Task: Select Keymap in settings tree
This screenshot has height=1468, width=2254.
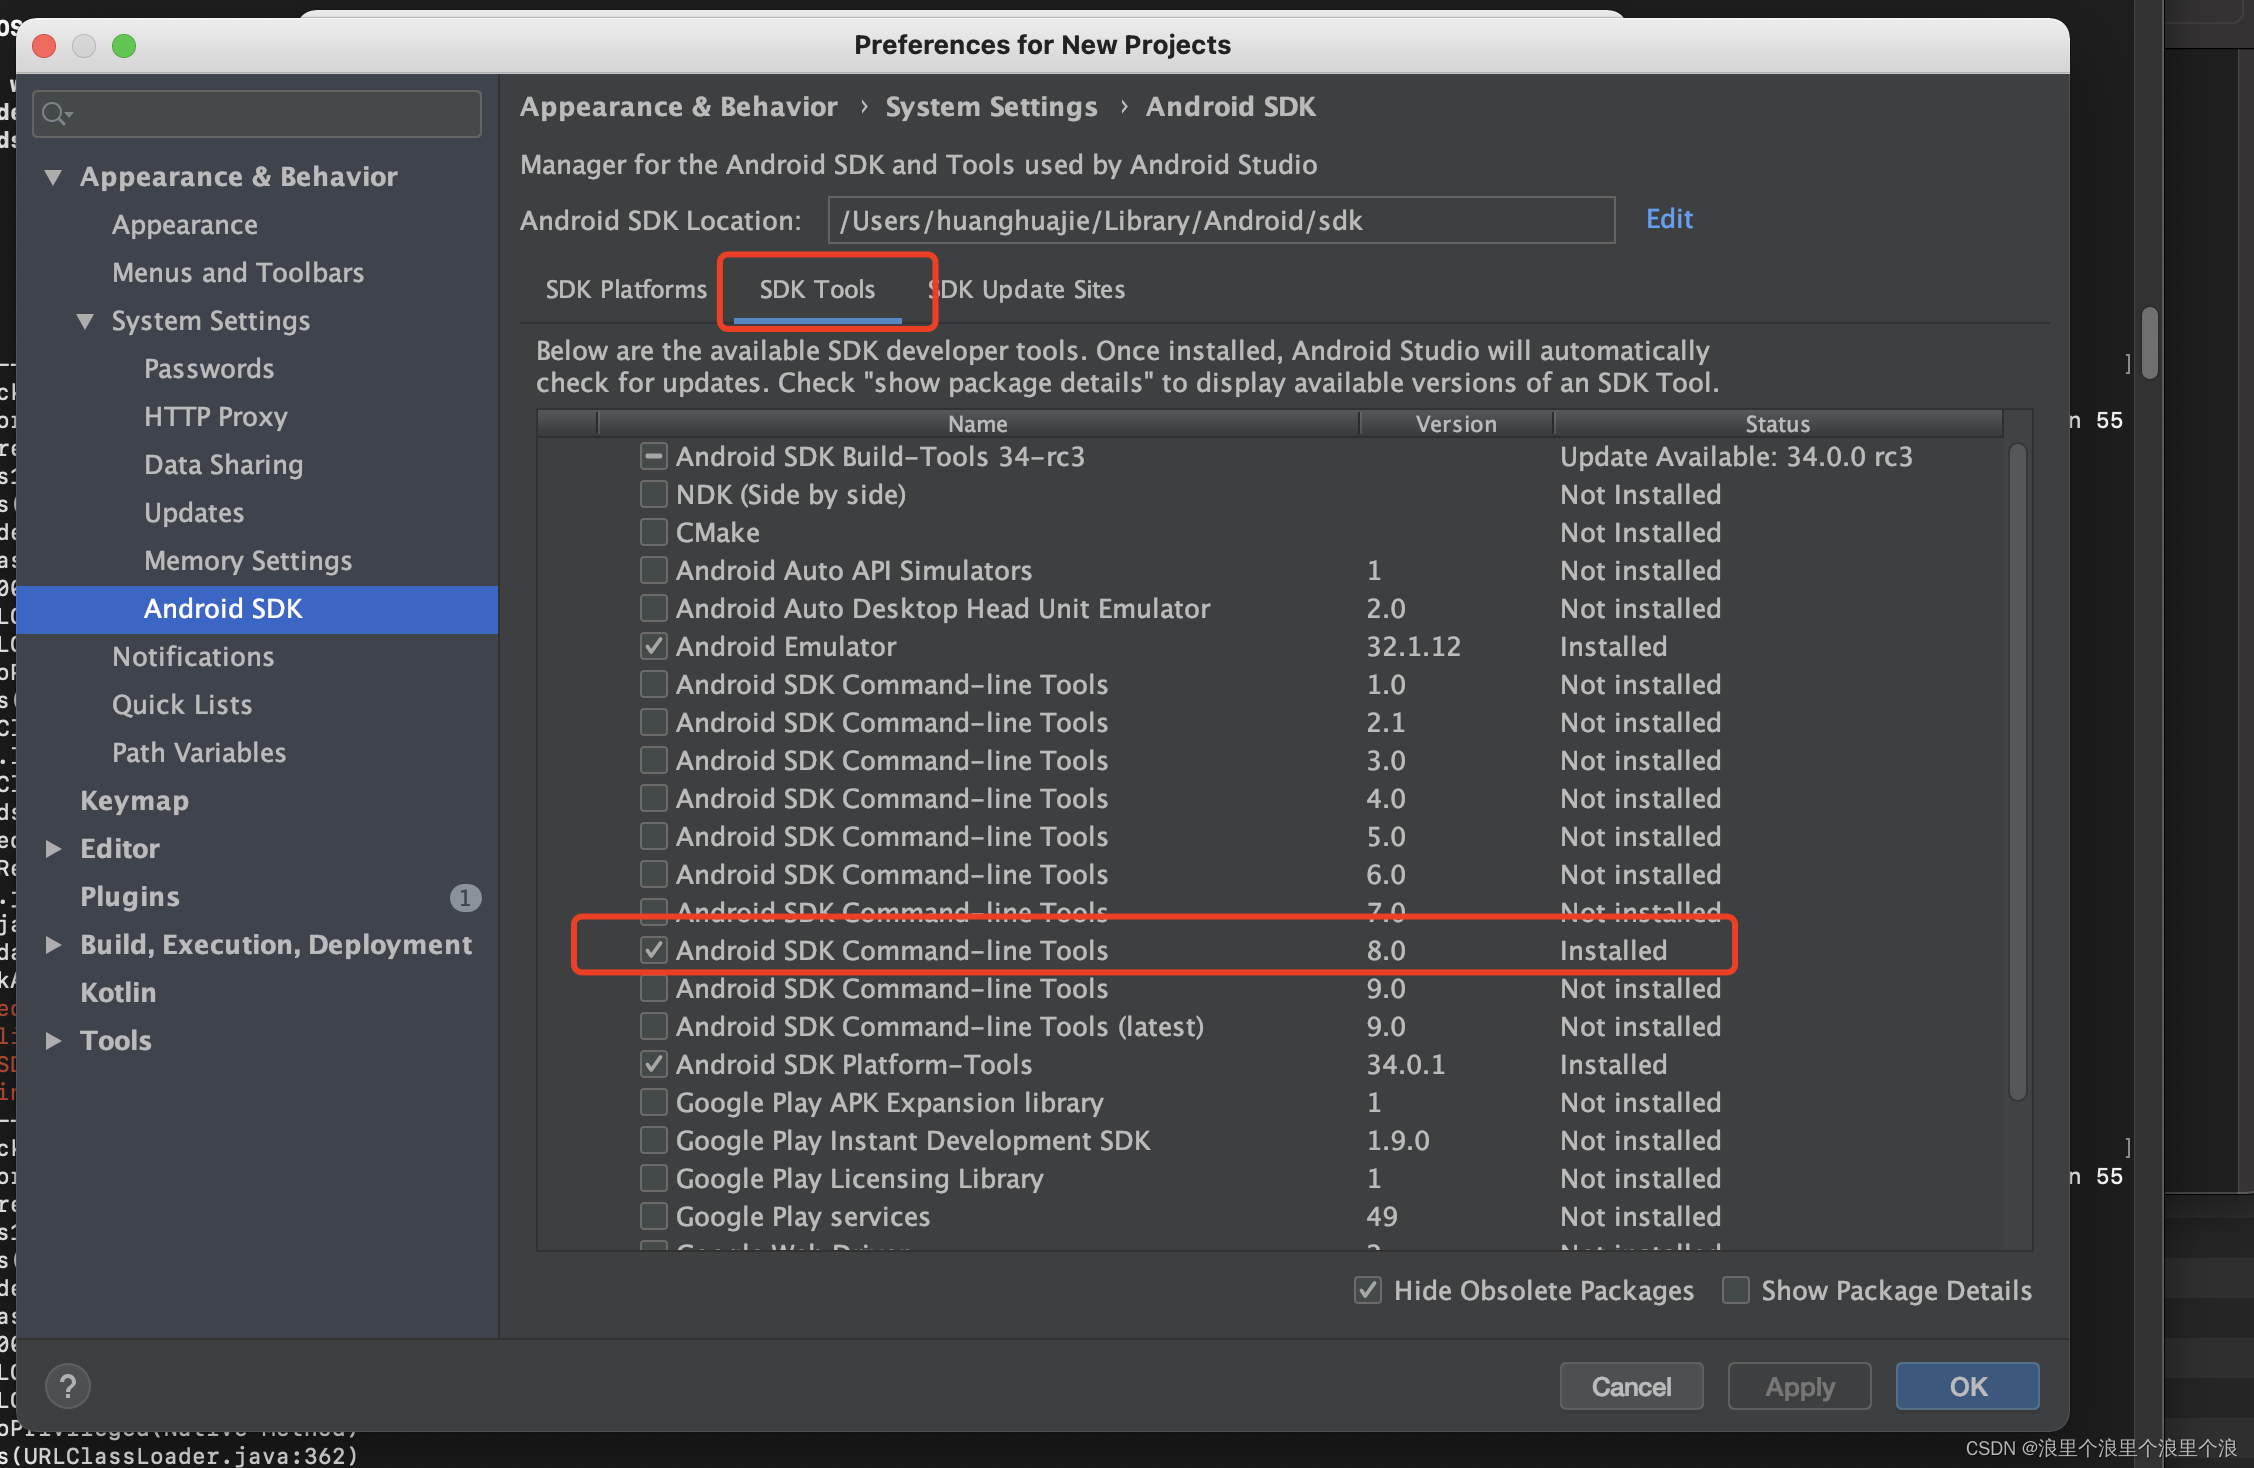Action: [134, 801]
